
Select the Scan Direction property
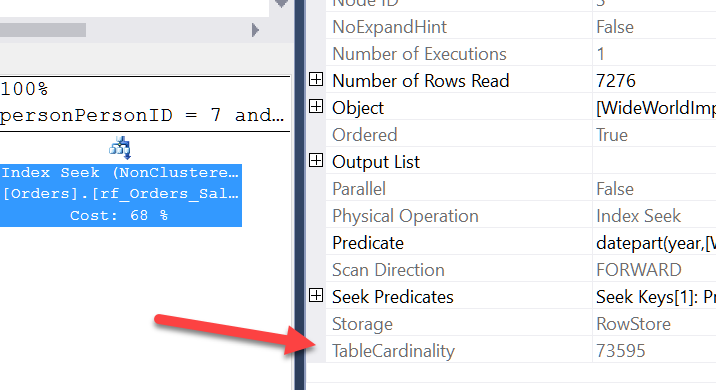point(521,270)
